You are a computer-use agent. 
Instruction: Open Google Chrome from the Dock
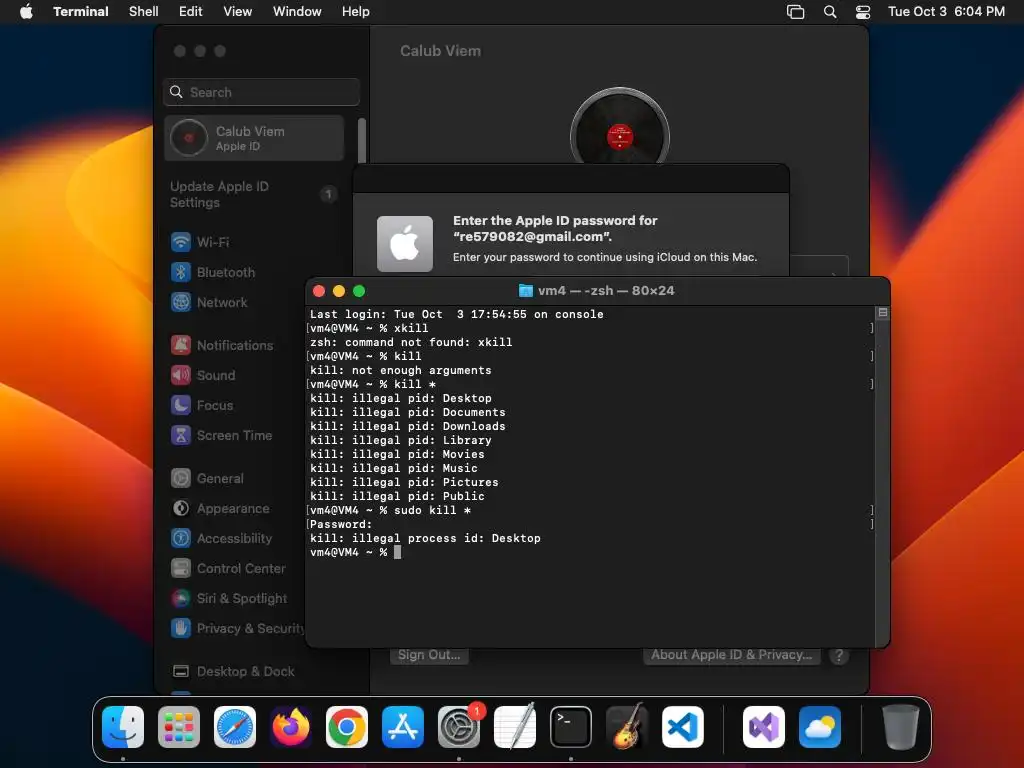click(347, 727)
